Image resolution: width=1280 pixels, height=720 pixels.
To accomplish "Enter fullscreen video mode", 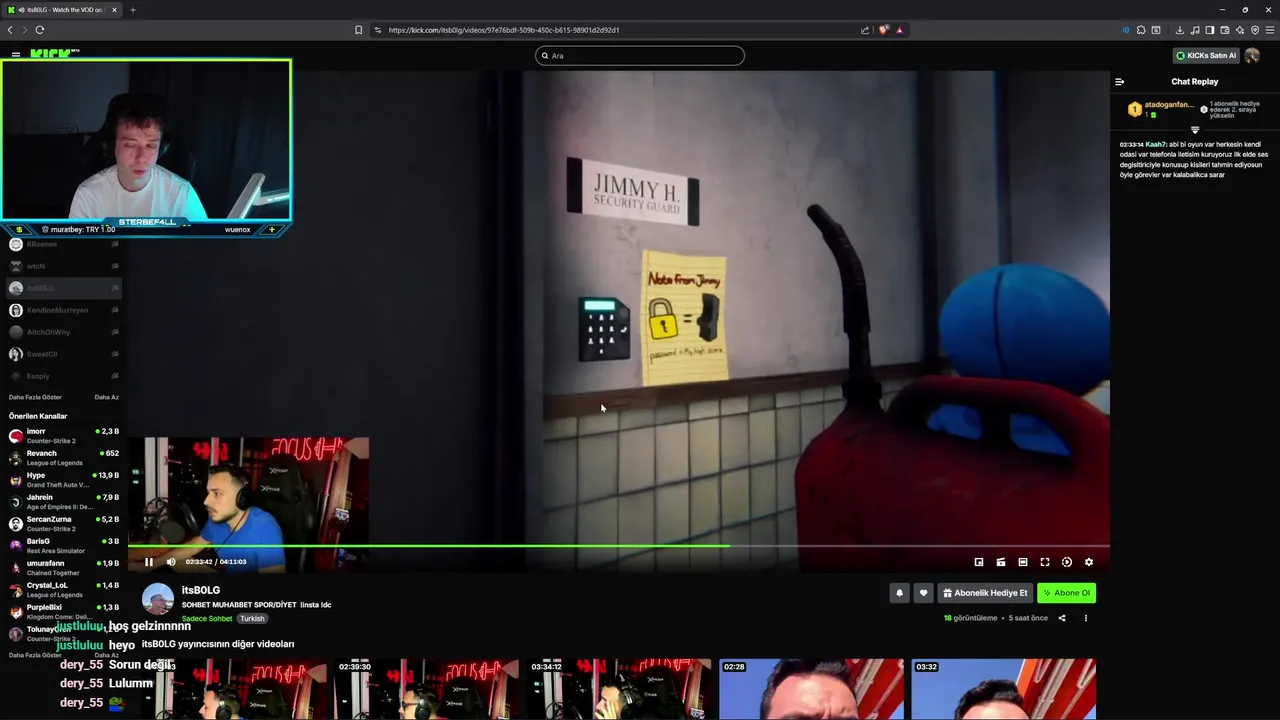I will coord(1045,562).
